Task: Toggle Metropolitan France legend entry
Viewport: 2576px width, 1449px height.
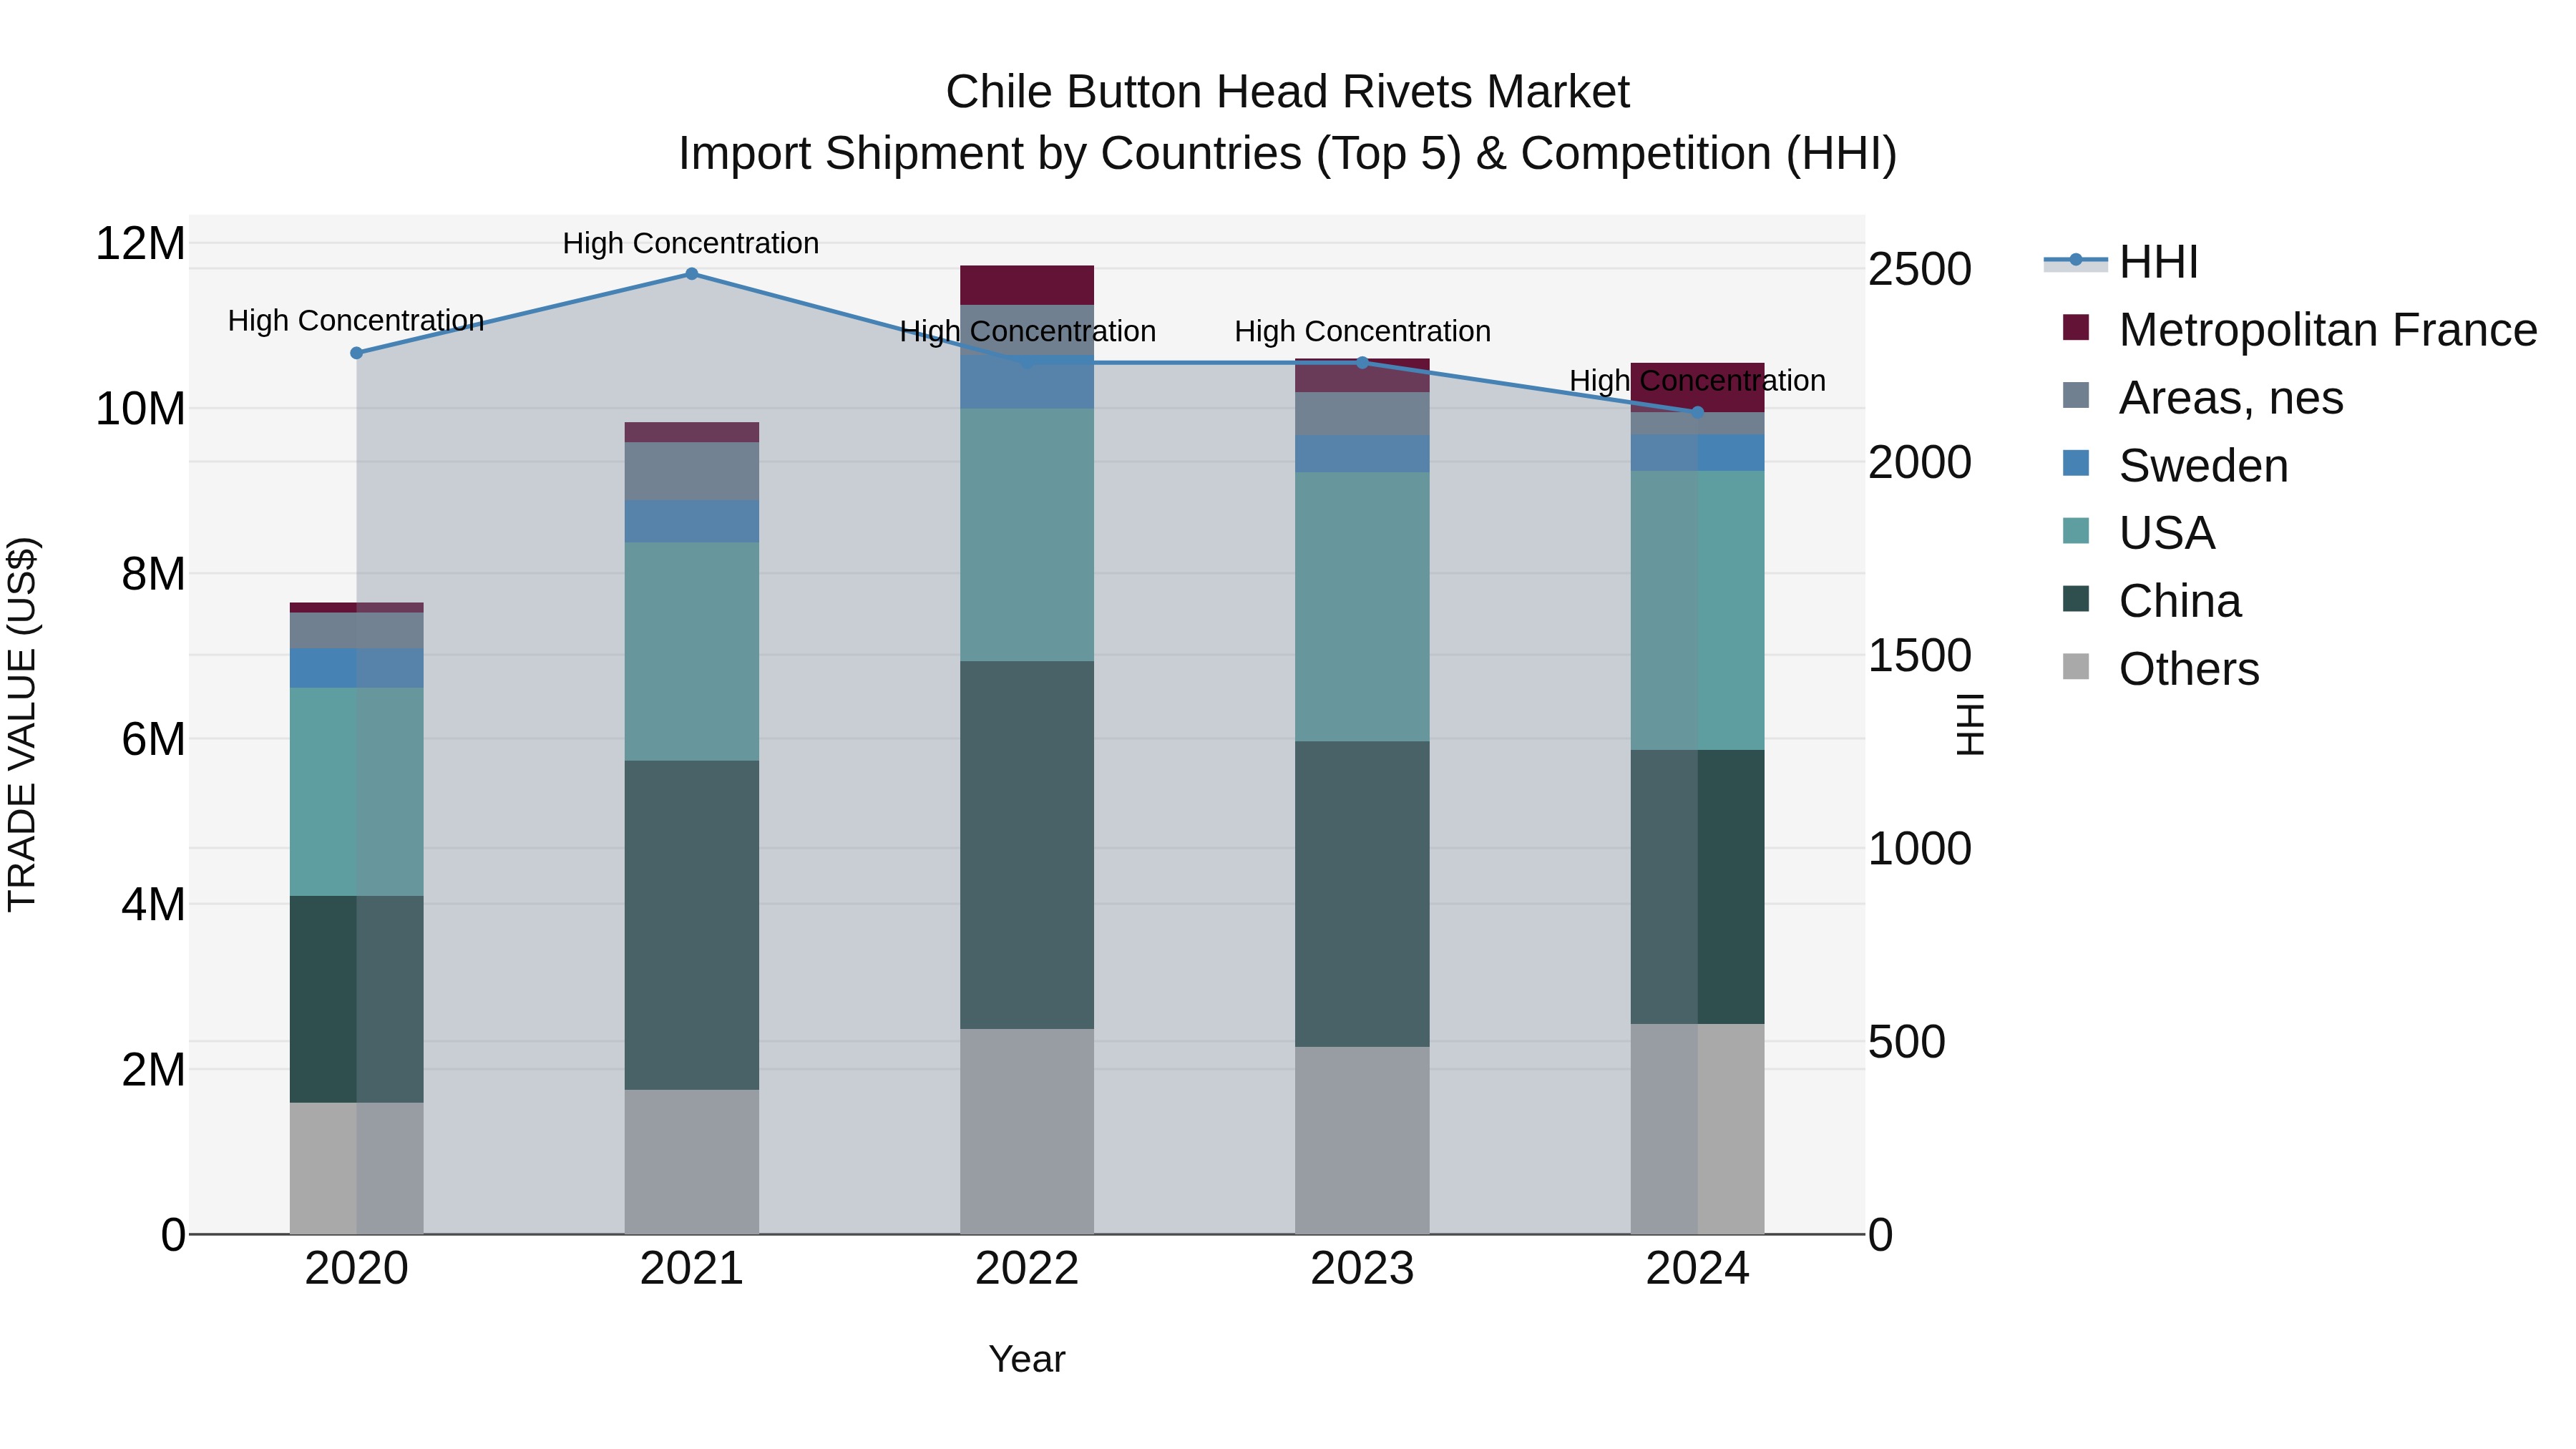Action: (2299, 330)
